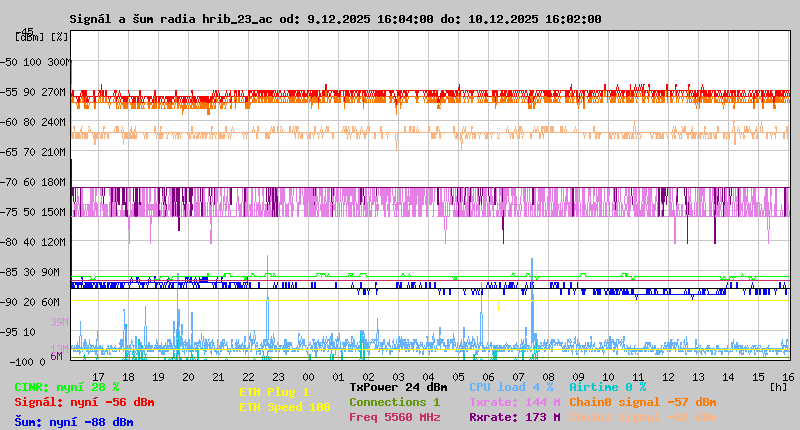Viewport: 800px width, 430px height.
Task: Click the '09' hour label on x-axis
Action: (579, 377)
